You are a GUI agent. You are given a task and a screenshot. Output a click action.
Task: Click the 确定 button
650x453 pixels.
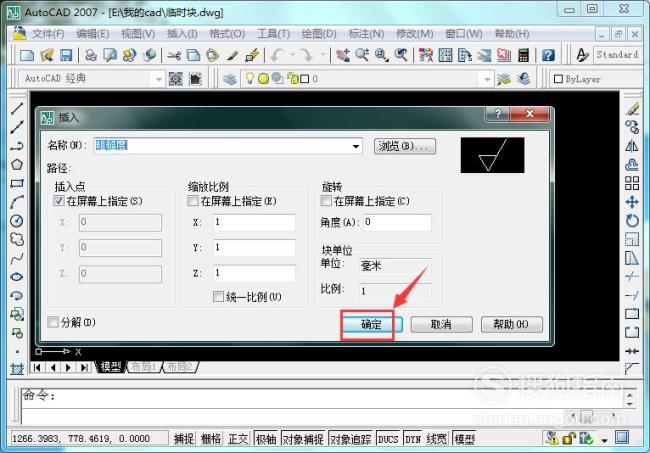coord(371,325)
